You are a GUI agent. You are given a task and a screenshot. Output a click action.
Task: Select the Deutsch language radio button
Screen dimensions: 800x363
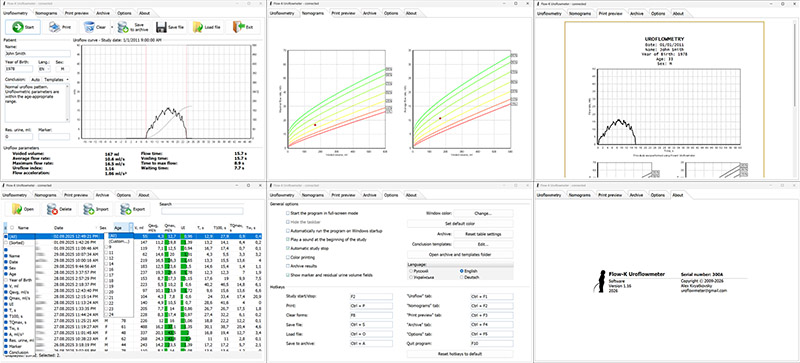[x=462, y=277]
